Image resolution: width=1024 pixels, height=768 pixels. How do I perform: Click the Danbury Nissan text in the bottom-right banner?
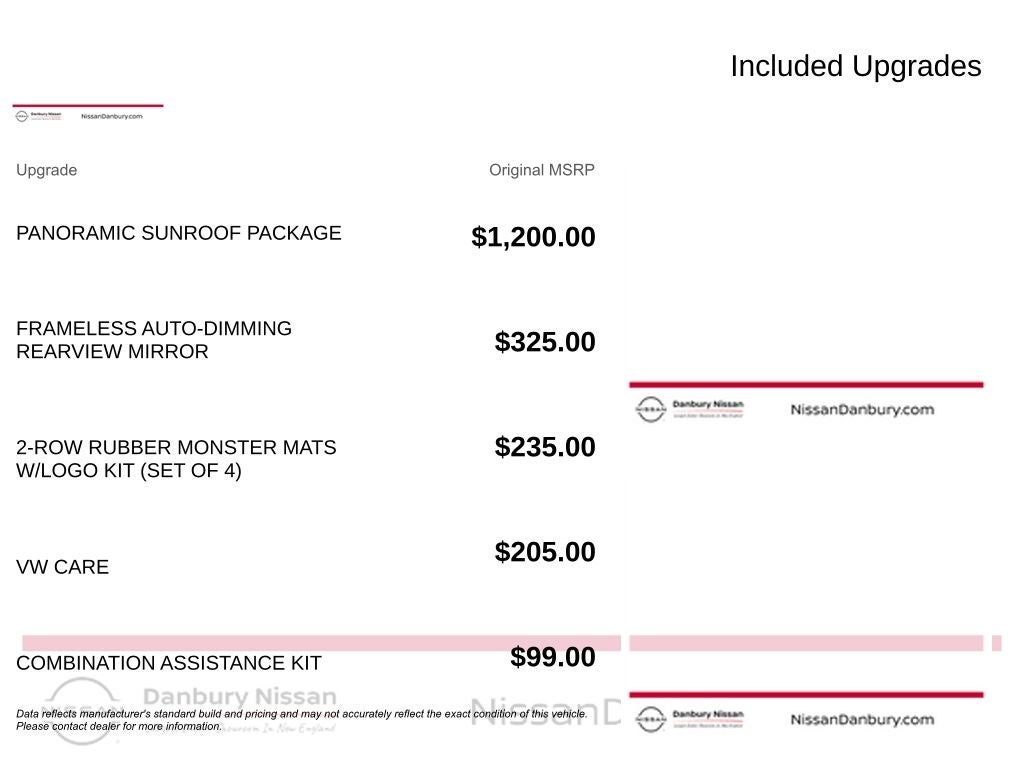708,714
